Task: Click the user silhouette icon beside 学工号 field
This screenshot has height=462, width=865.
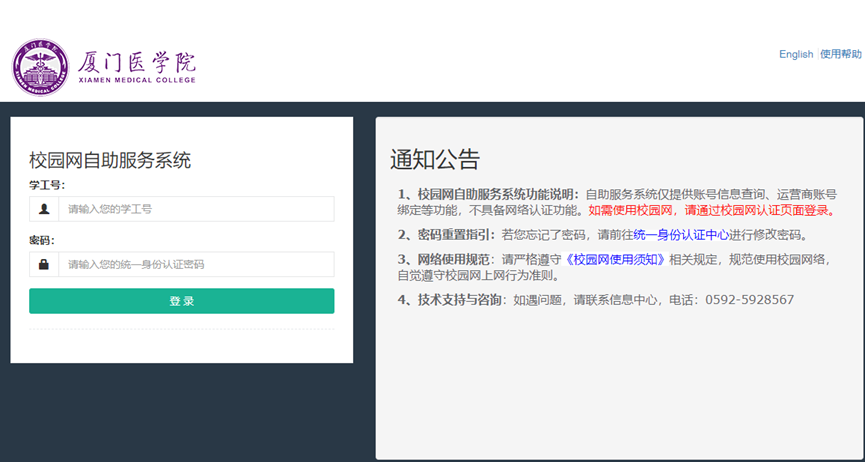Action: click(x=44, y=209)
